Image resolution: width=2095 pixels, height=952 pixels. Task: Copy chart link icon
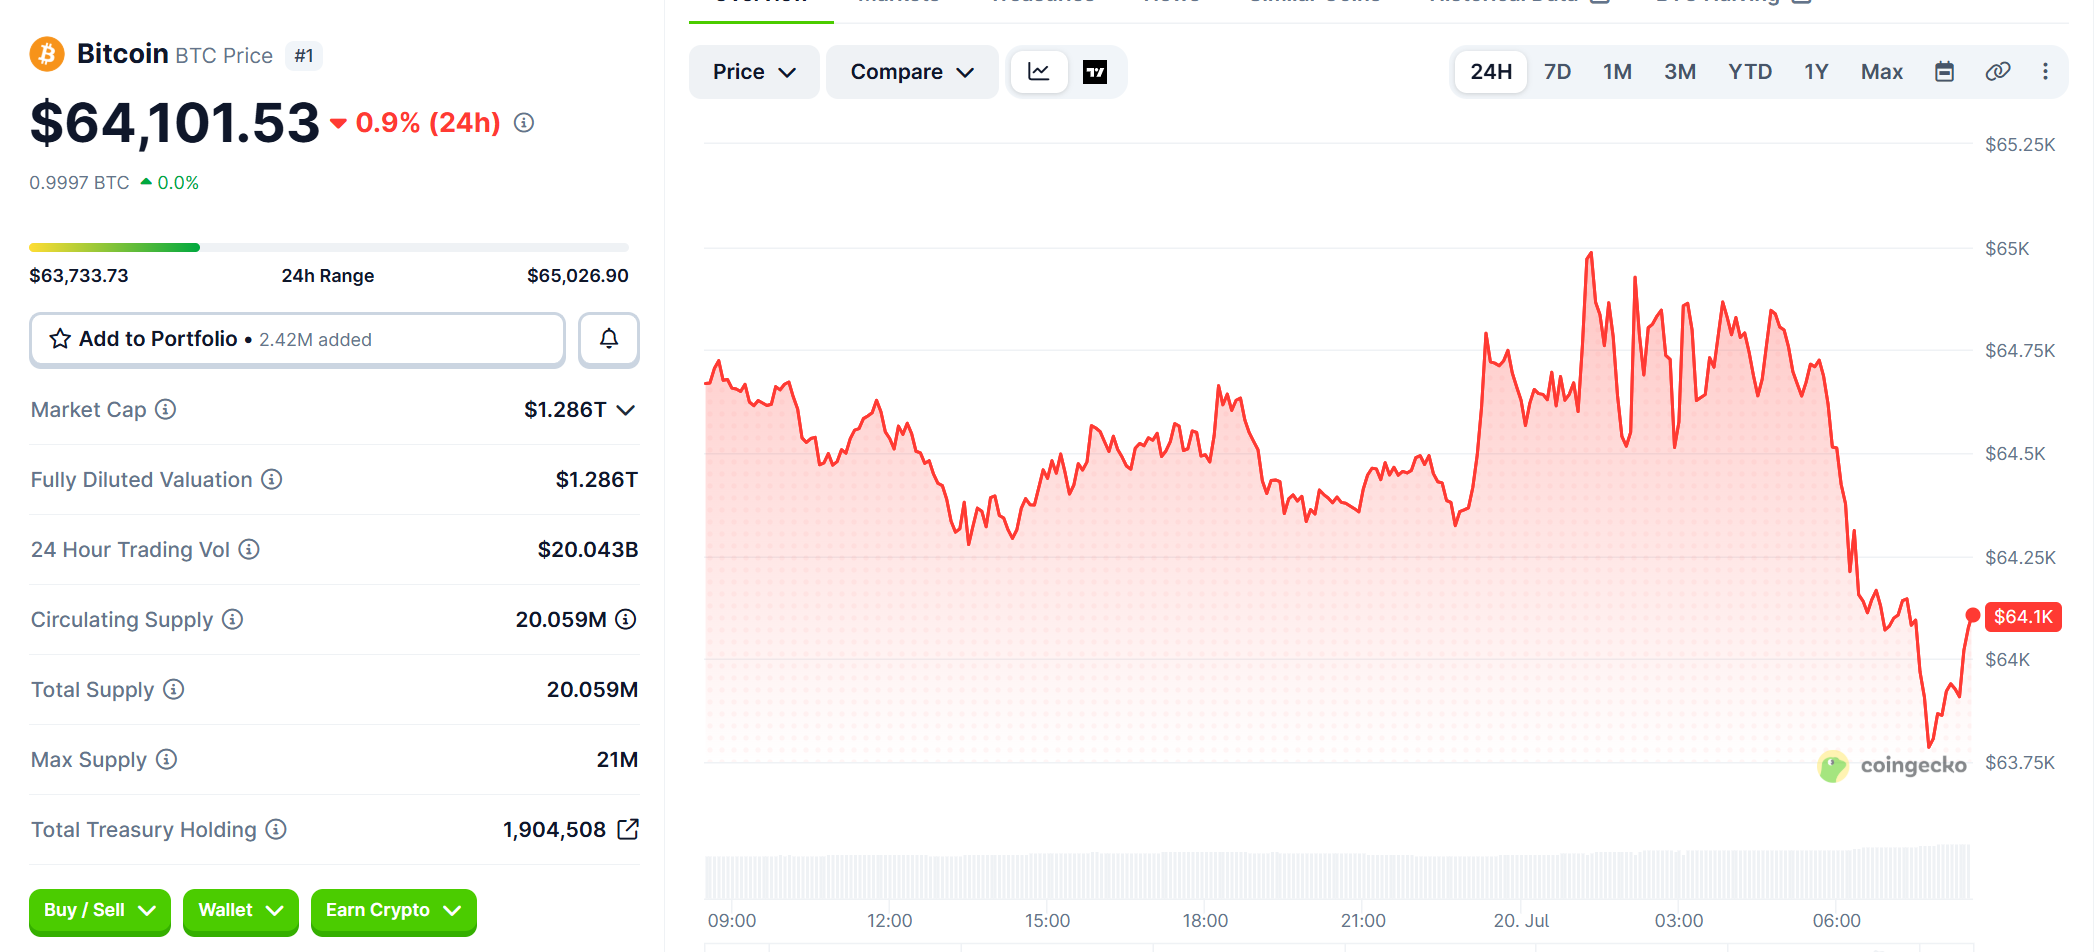(x=1998, y=72)
